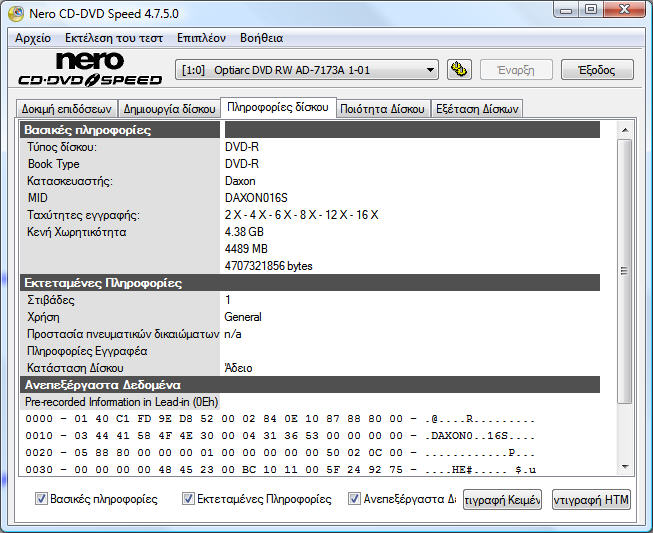Click the Πληροφορίες Εγγραφέα label
This screenshot has width=653, height=533.
tap(87, 351)
